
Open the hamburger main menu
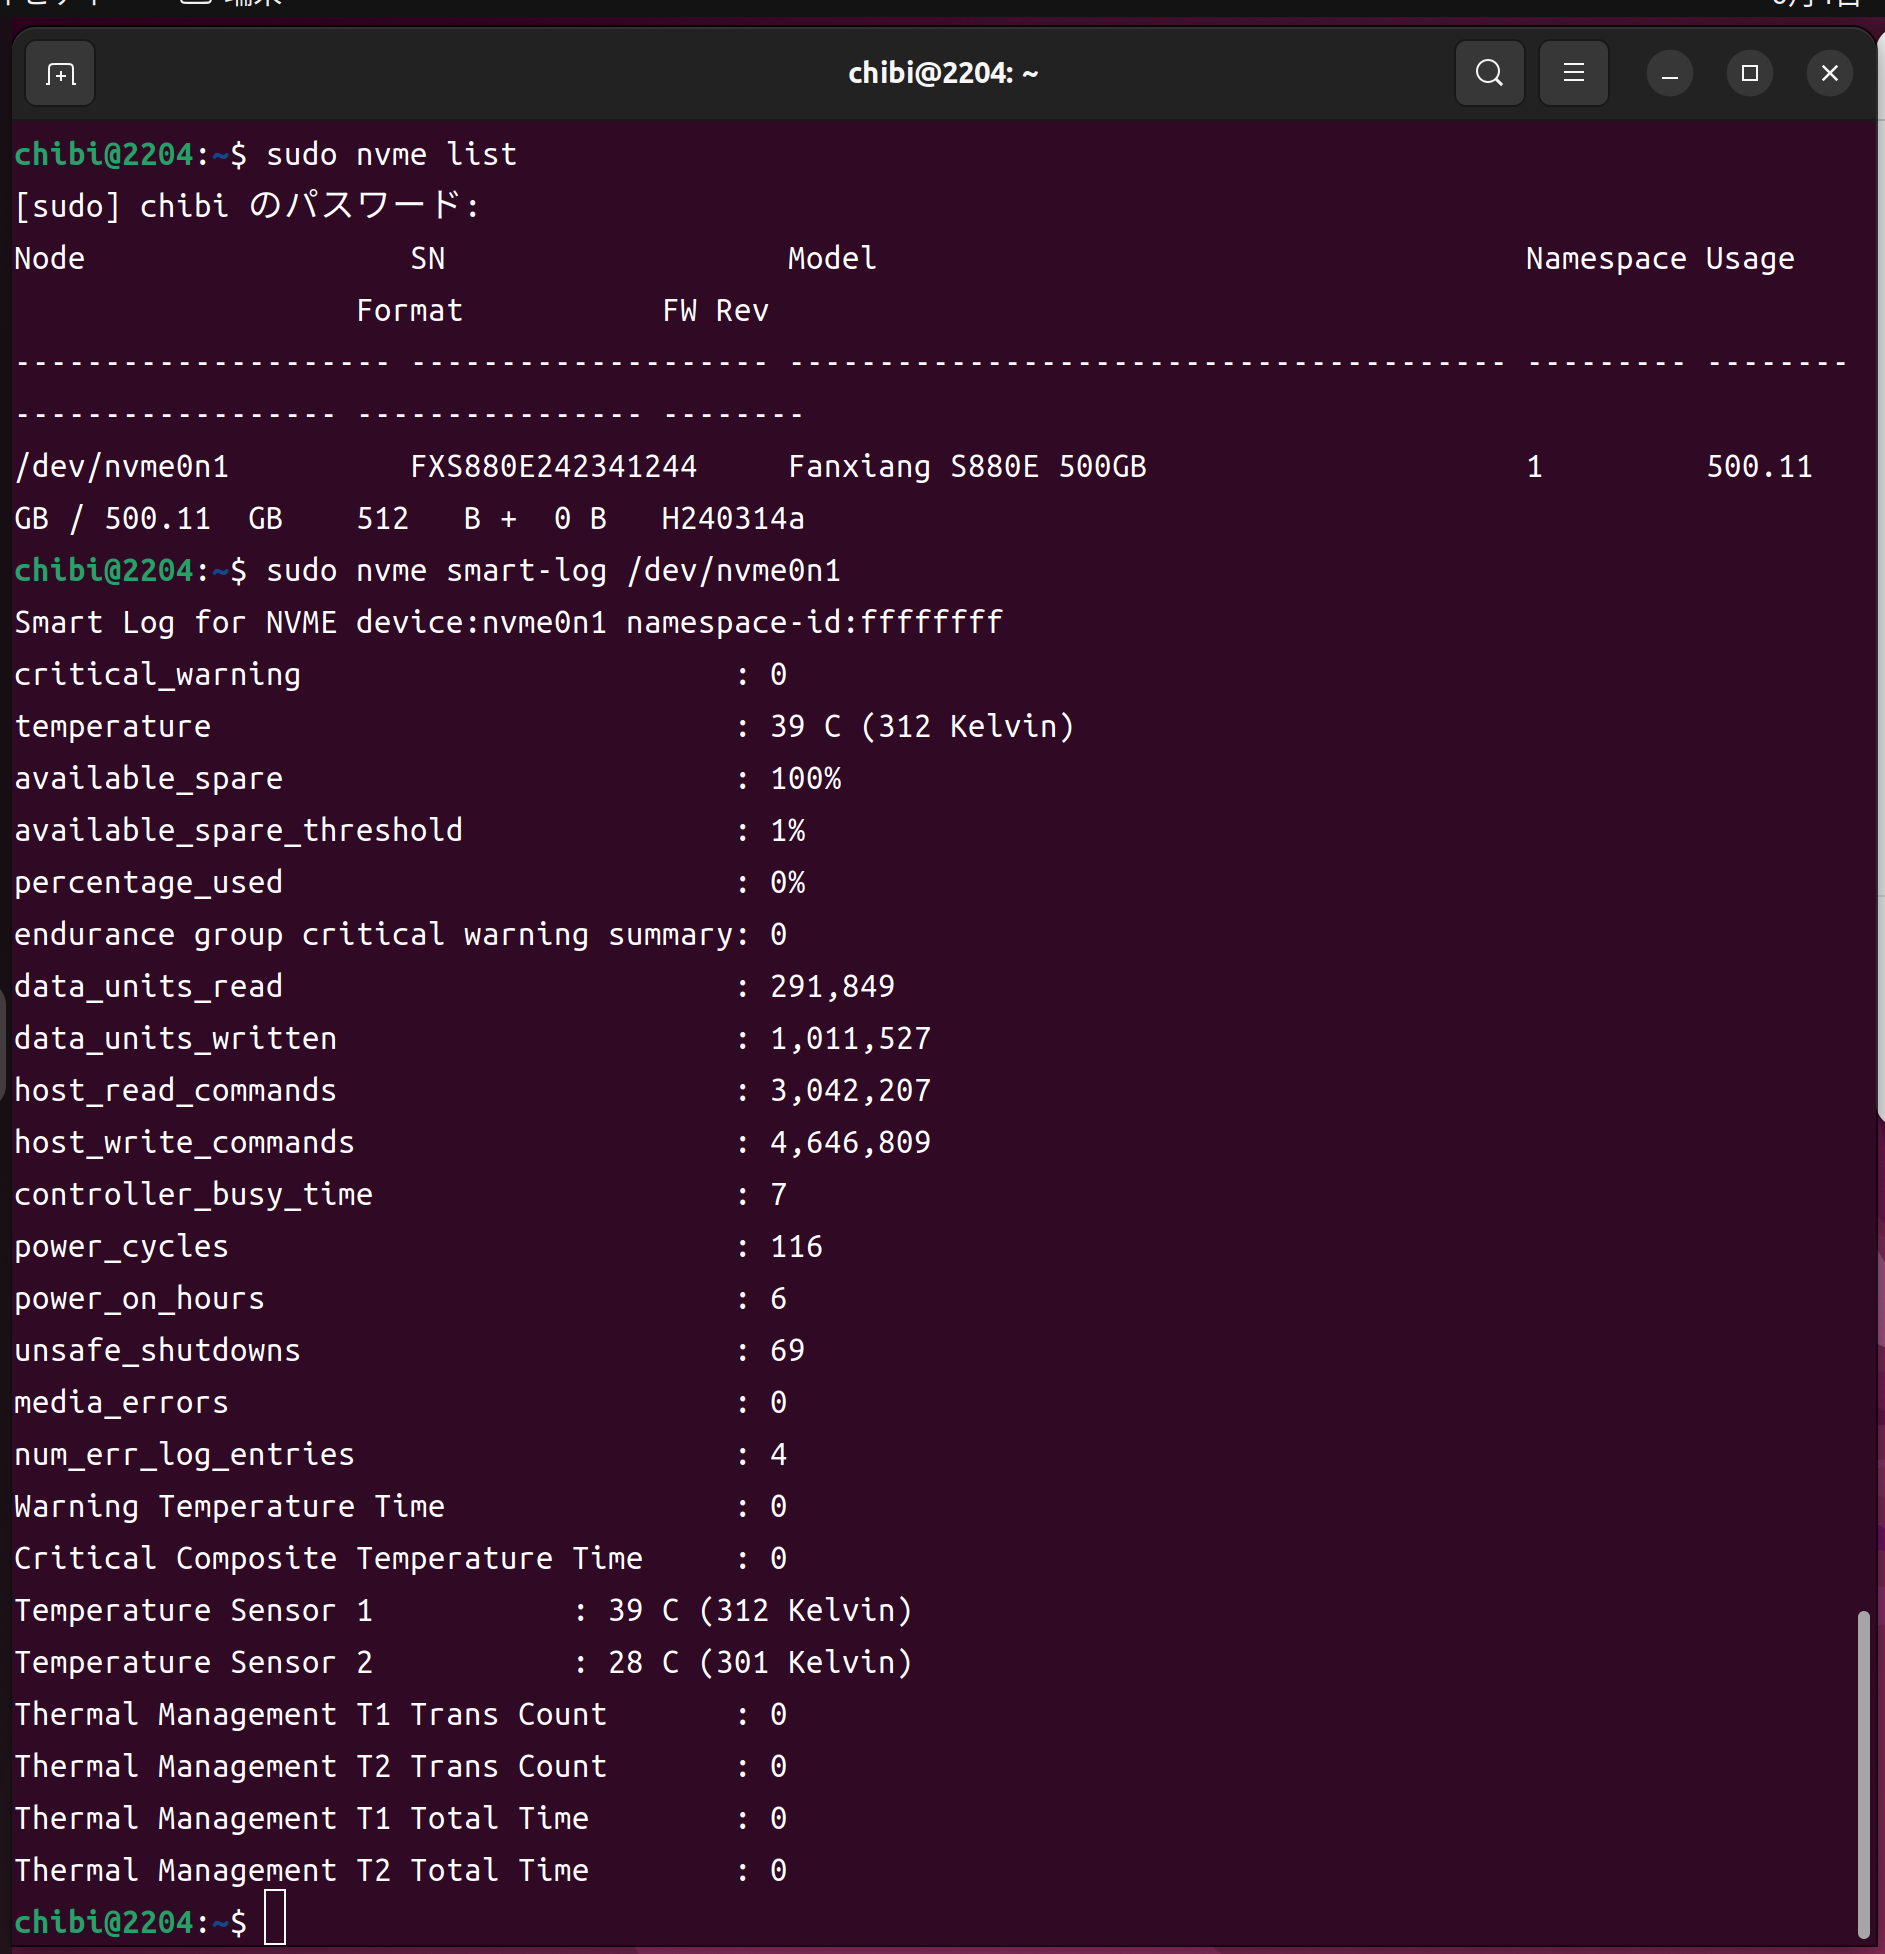point(1573,74)
